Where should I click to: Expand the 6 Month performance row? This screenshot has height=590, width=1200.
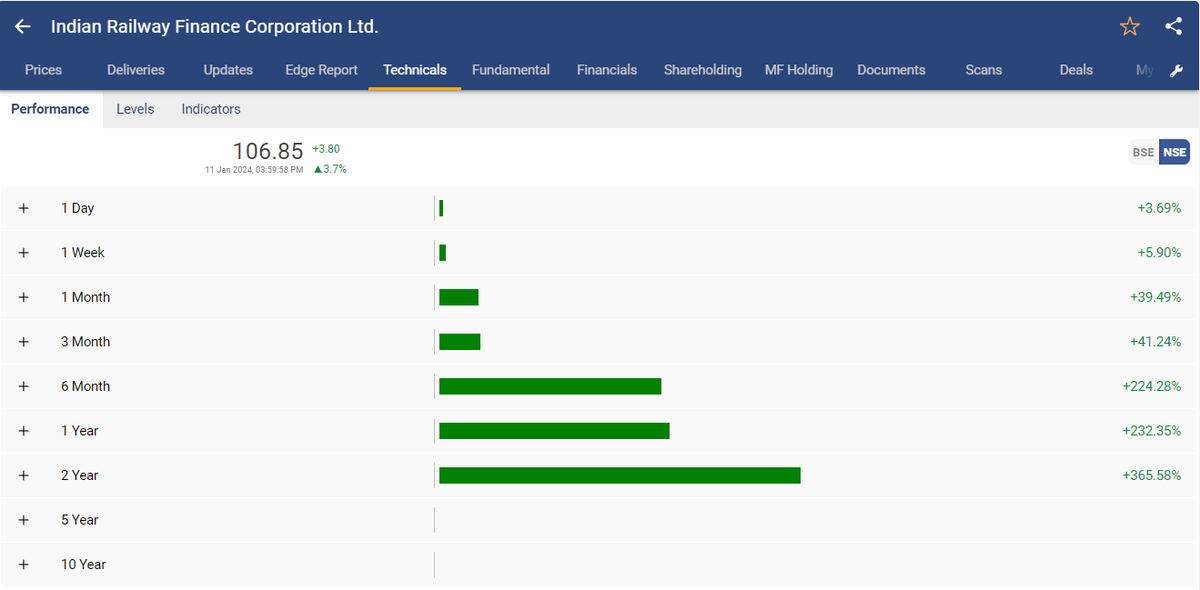[x=24, y=386]
